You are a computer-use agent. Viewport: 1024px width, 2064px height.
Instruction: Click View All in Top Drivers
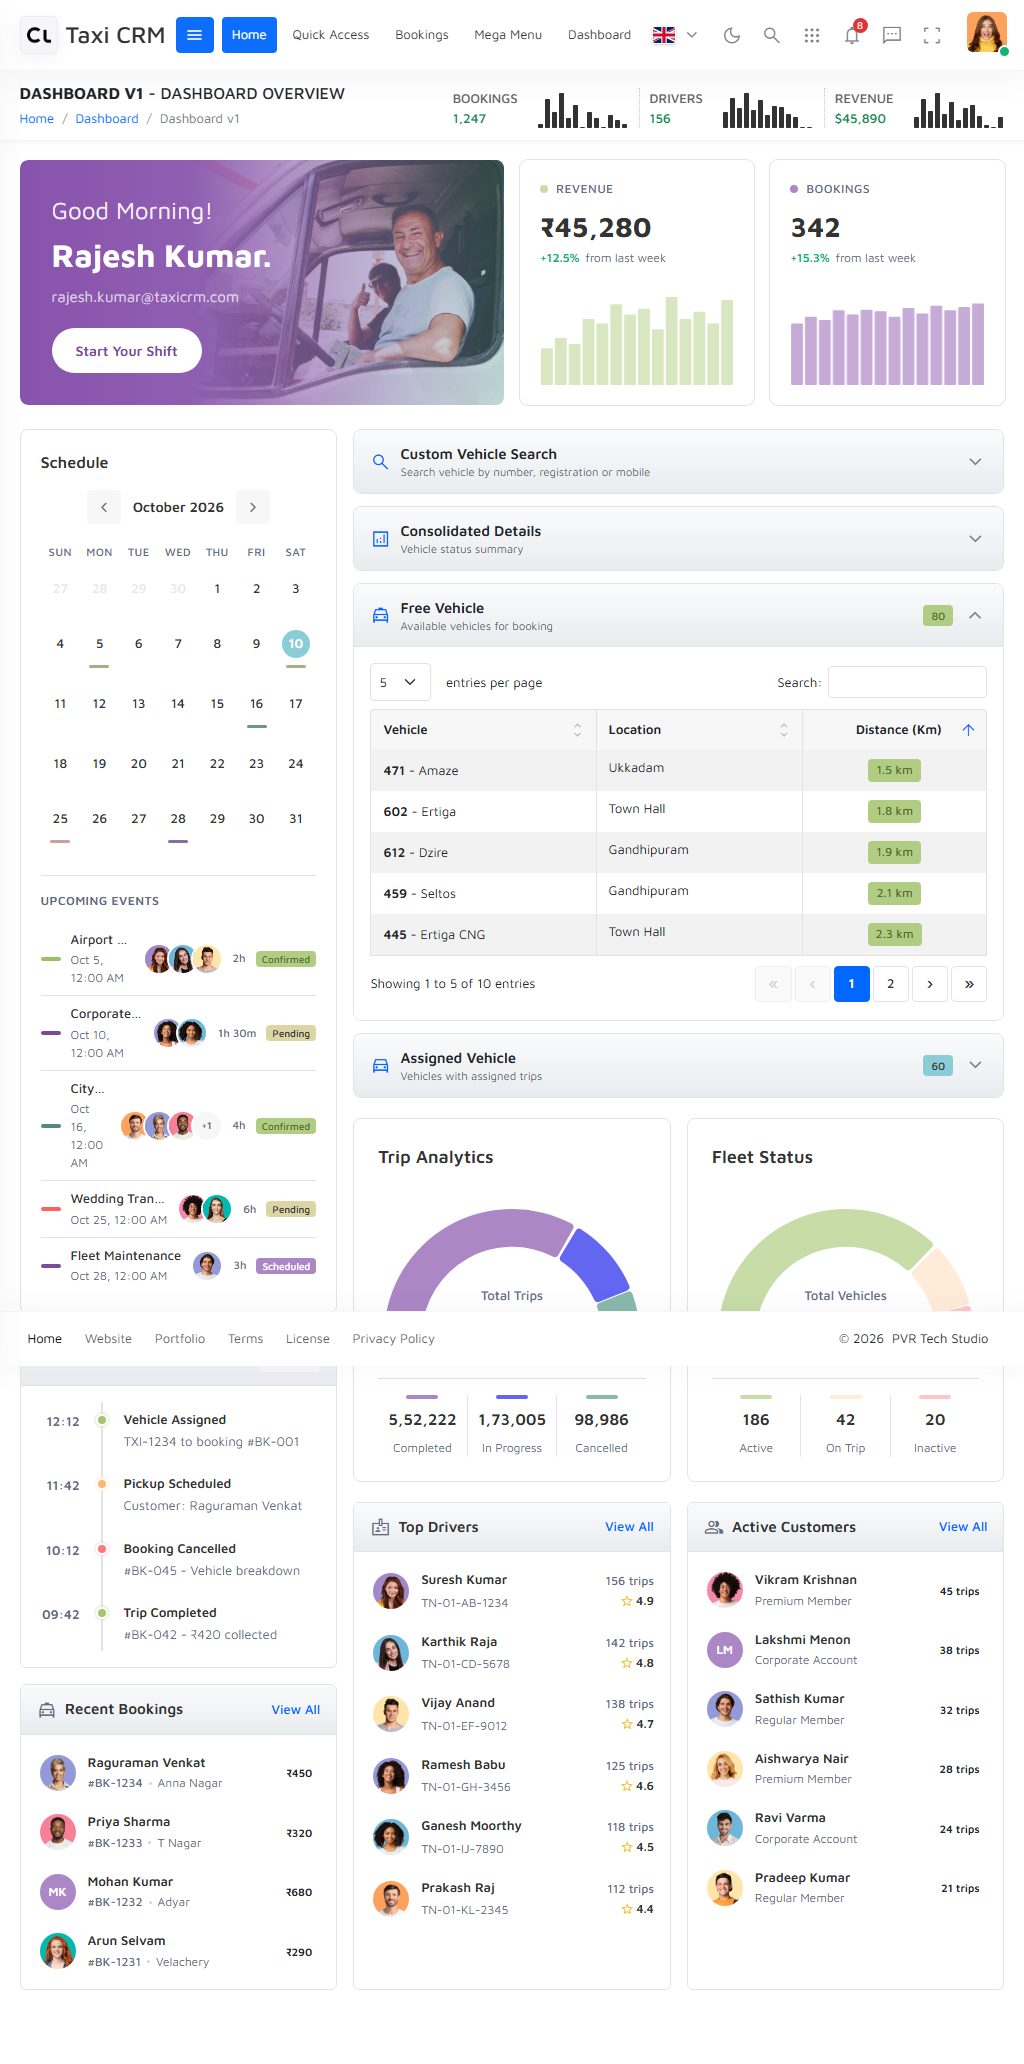tap(629, 1527)
